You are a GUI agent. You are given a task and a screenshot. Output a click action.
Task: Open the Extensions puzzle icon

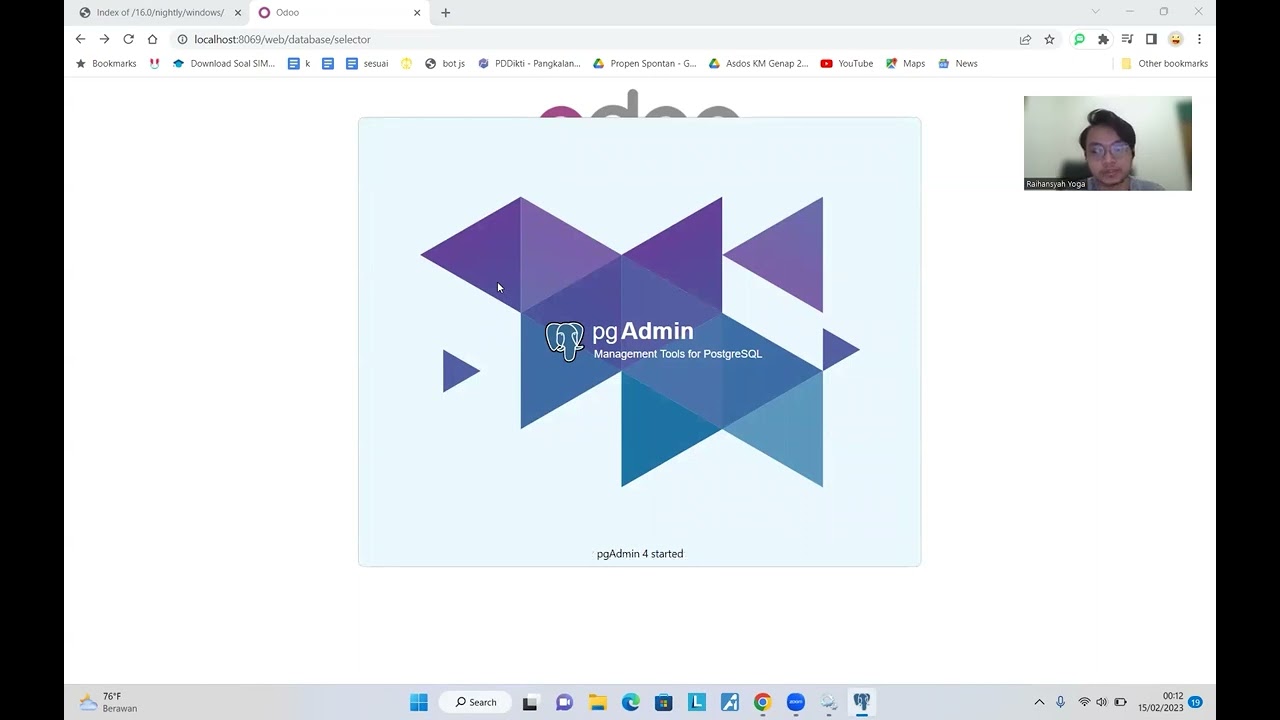[x=1103, y=39]
